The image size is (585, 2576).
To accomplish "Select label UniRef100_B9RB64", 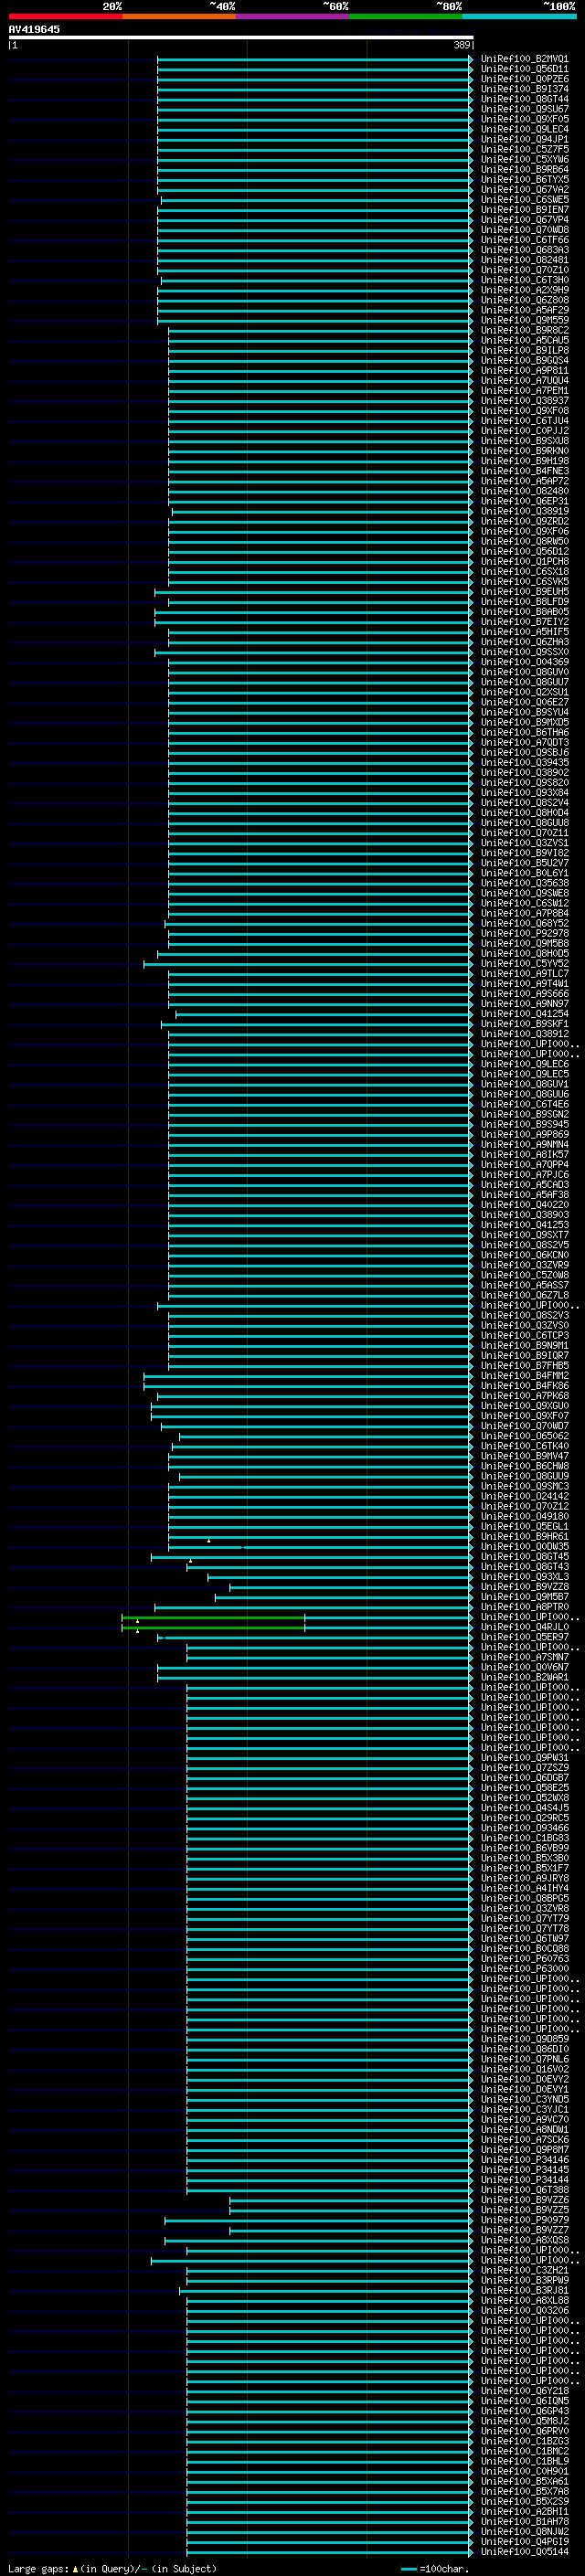I will tap(525, 169).
